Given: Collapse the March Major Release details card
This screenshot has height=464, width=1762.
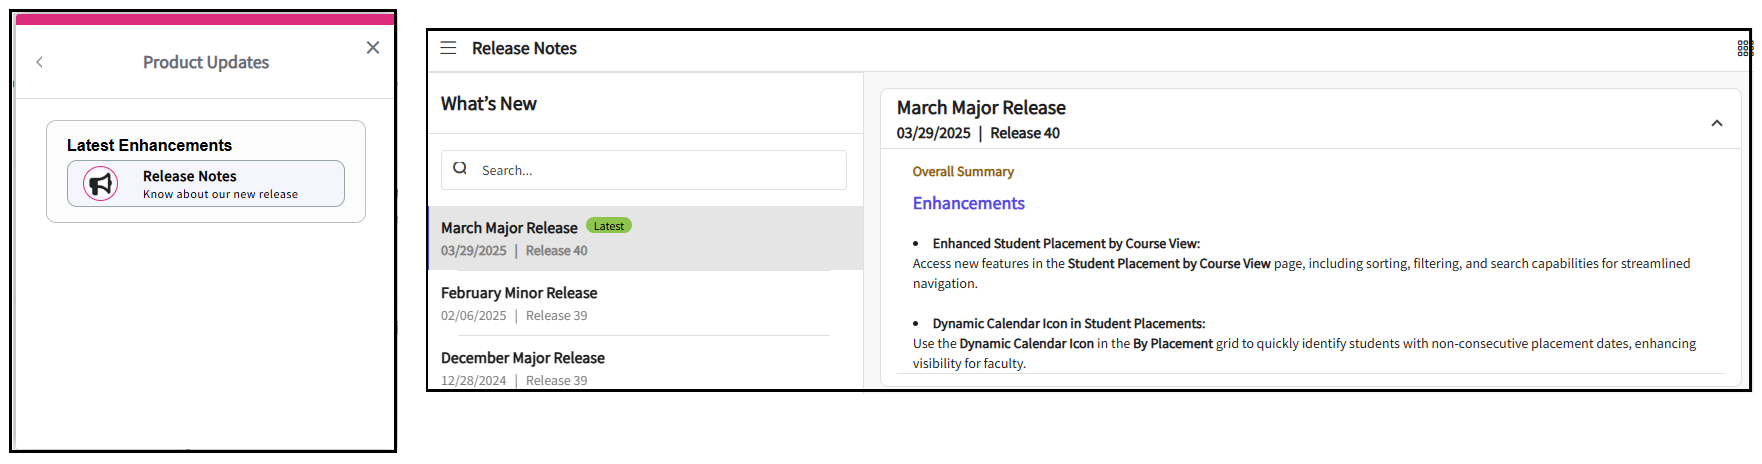Looking at the screenshot, I should [1716, 123].
